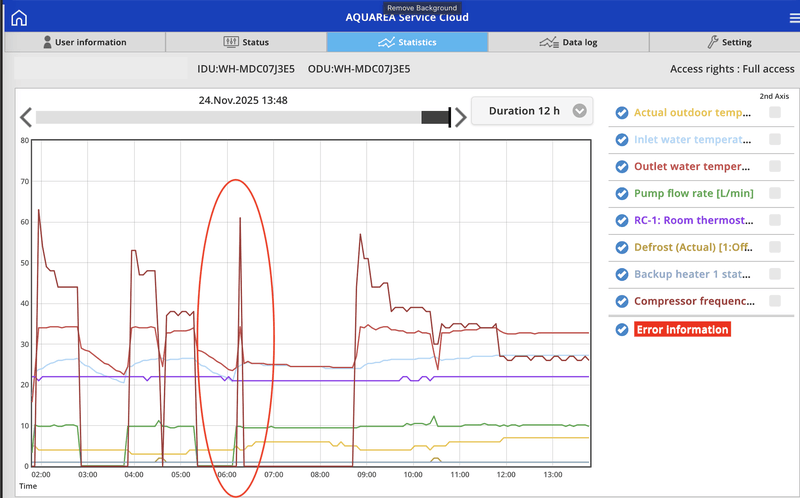This screenshot has height=498, width=800.
Task: Click the 12:00 time axis label
Action: [506, 475]
